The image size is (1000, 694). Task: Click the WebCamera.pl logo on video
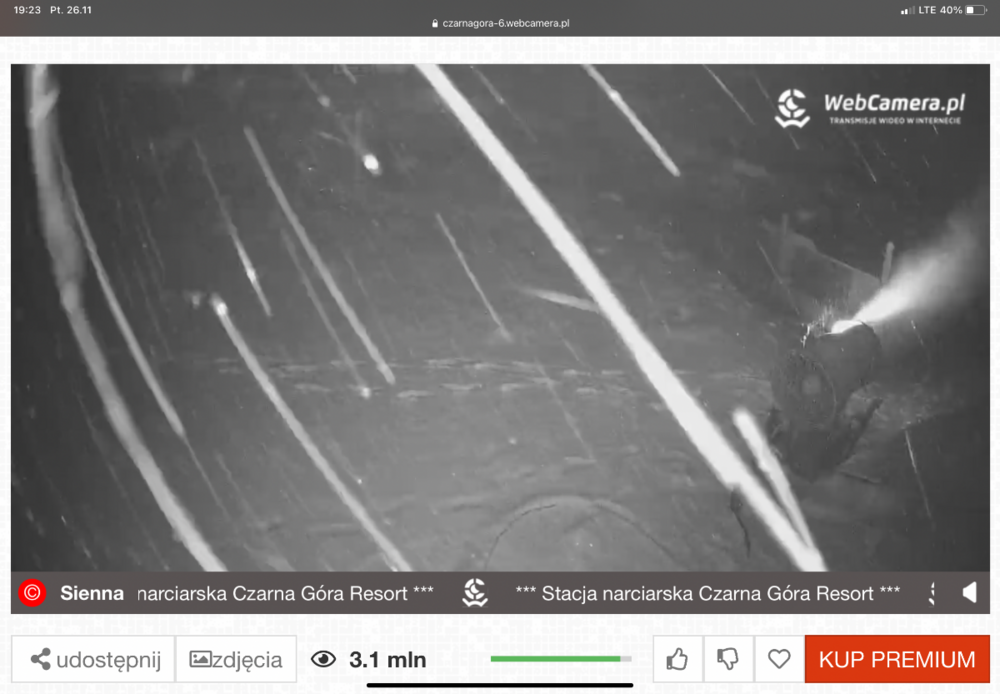click(x=869, y=107)
